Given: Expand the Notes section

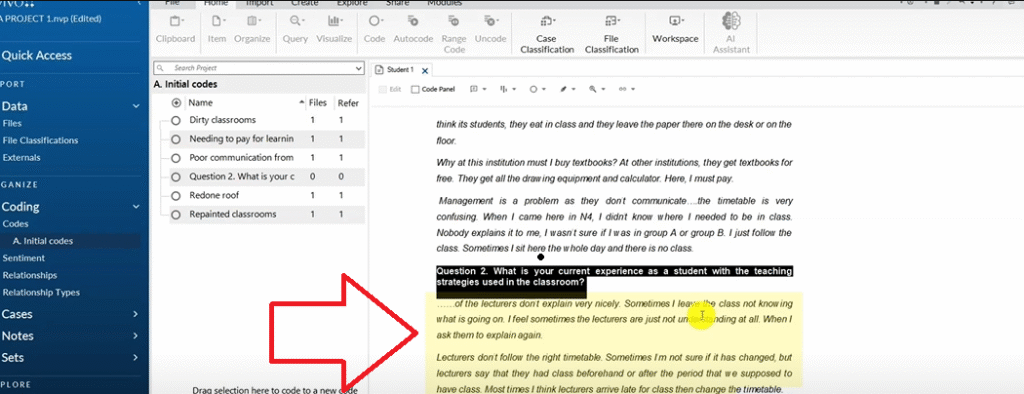Looking at the screenshot, I should 136,336.
